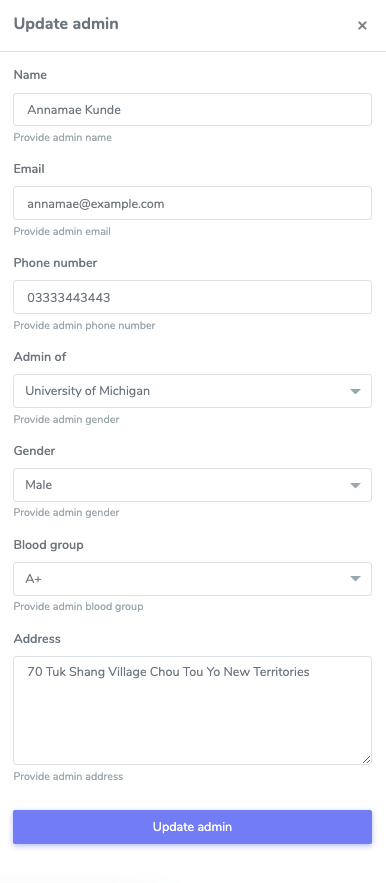Viewport: 386px width, 883px height.
Task: Click inside the Address text area
Action: [192, 710]
